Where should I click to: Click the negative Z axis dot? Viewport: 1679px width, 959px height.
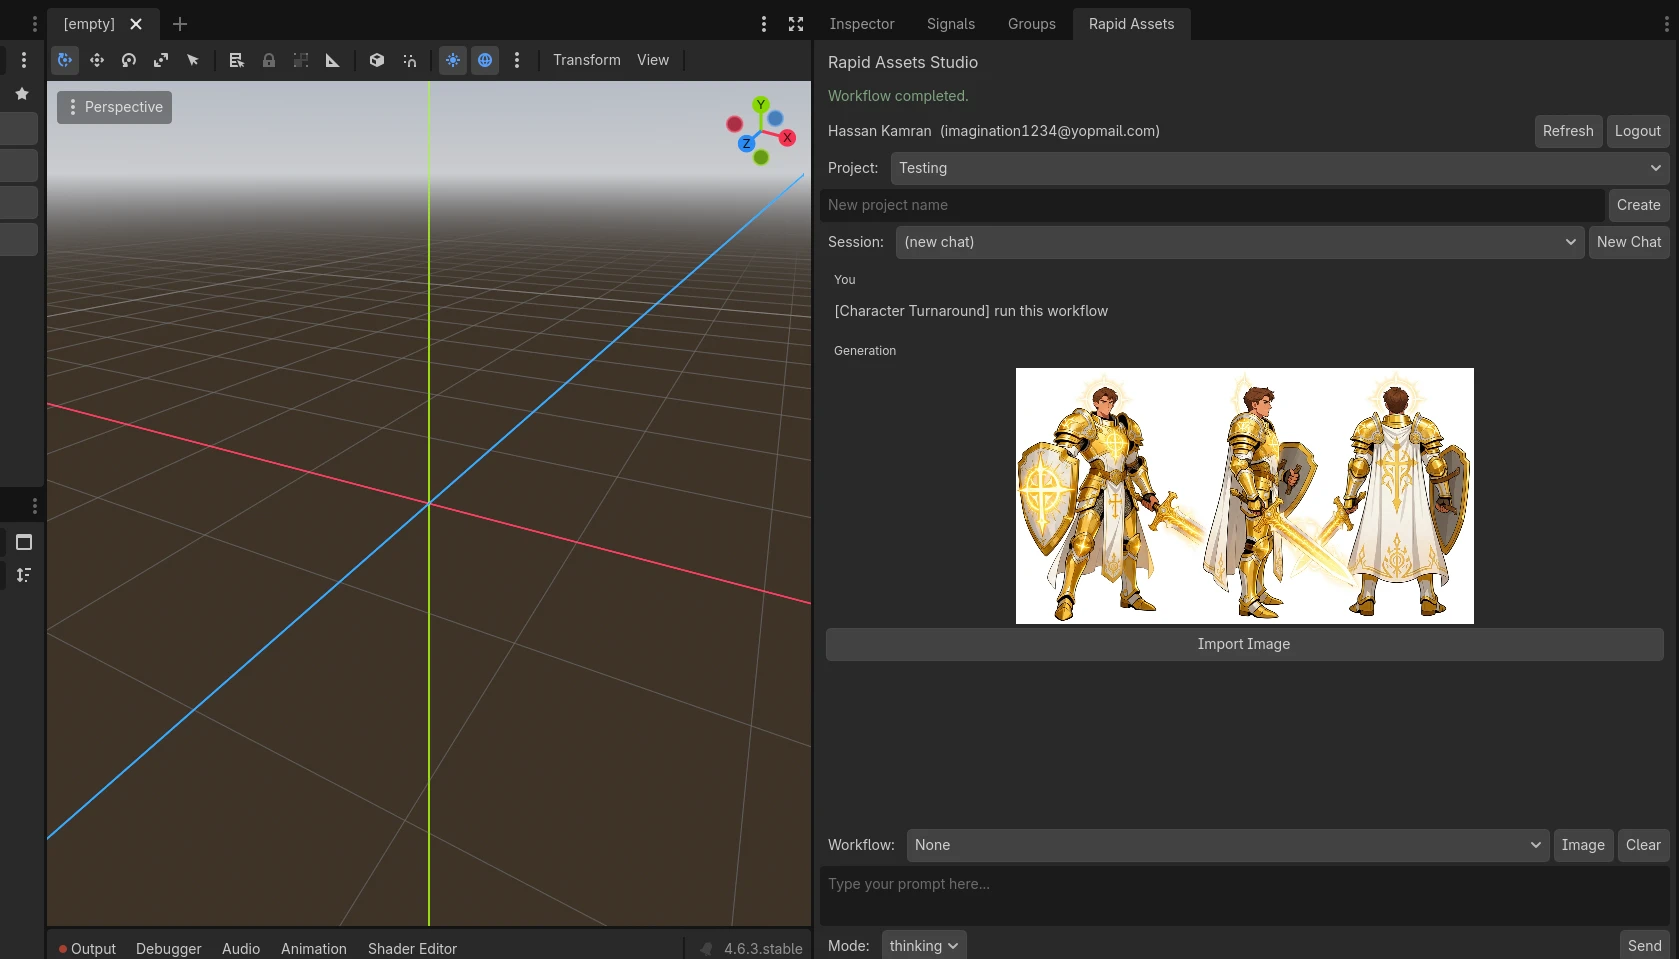(775, 118)
